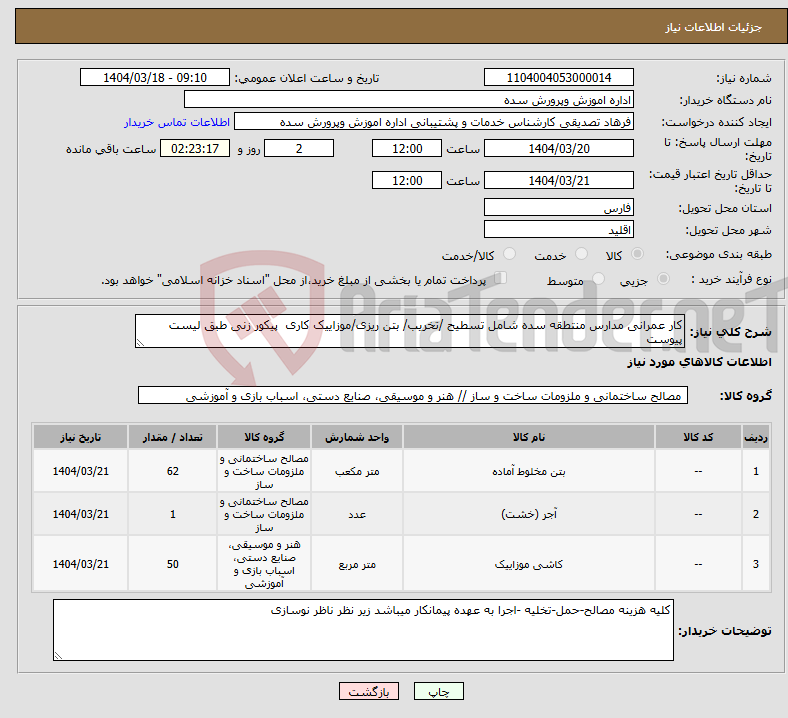
Task: Toggle the Islamic treasury payment checkbox
Action: coord(501,278)
